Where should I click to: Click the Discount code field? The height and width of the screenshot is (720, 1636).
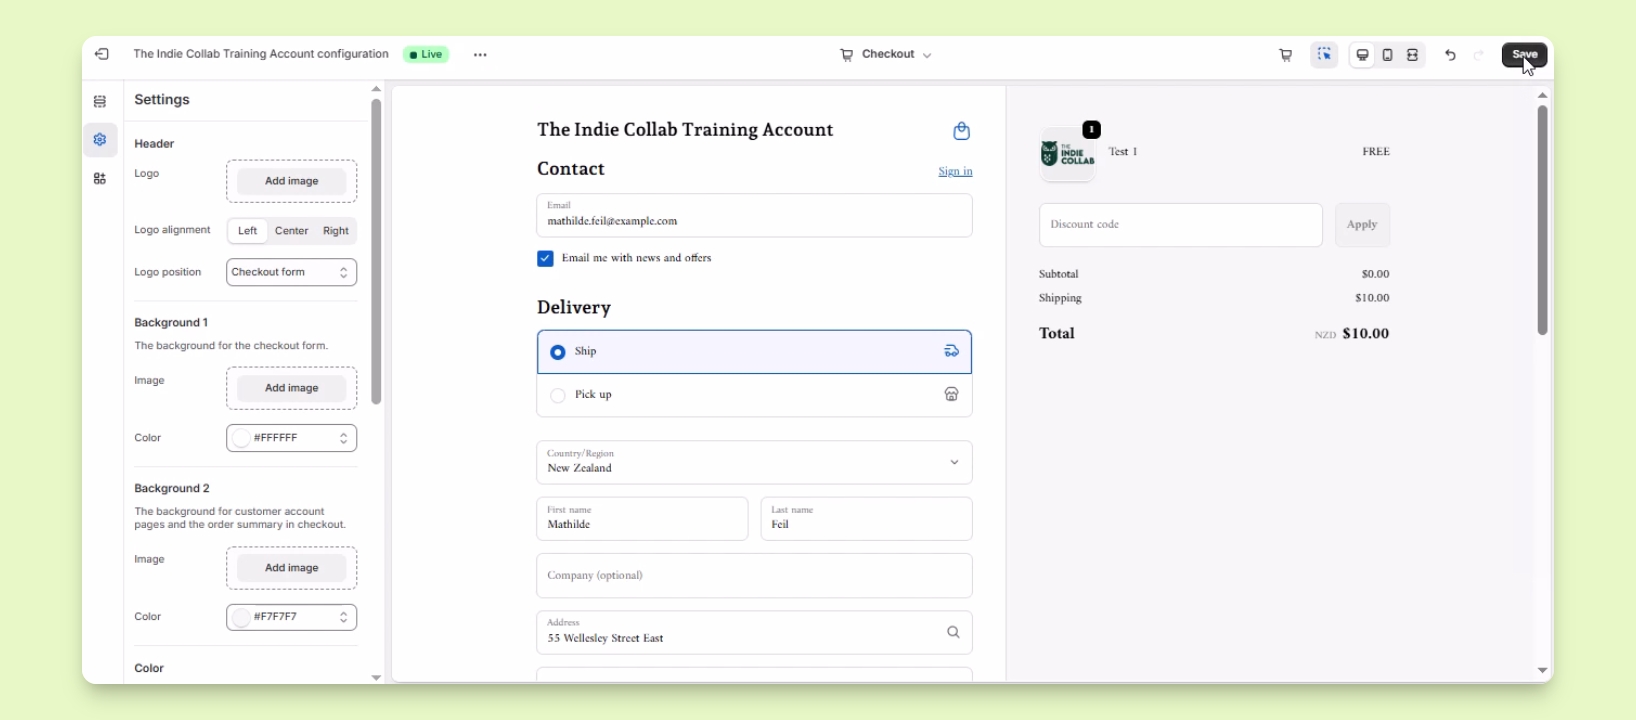tap(1181, 225)
